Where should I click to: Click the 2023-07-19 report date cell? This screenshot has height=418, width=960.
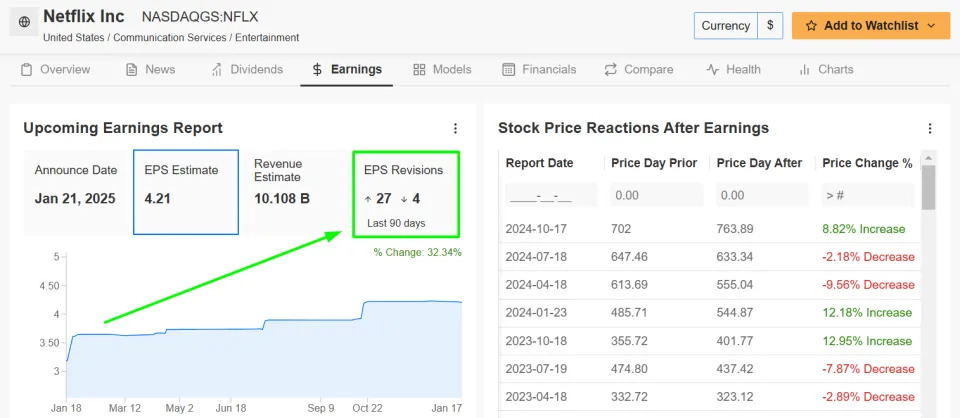(536, 369)
